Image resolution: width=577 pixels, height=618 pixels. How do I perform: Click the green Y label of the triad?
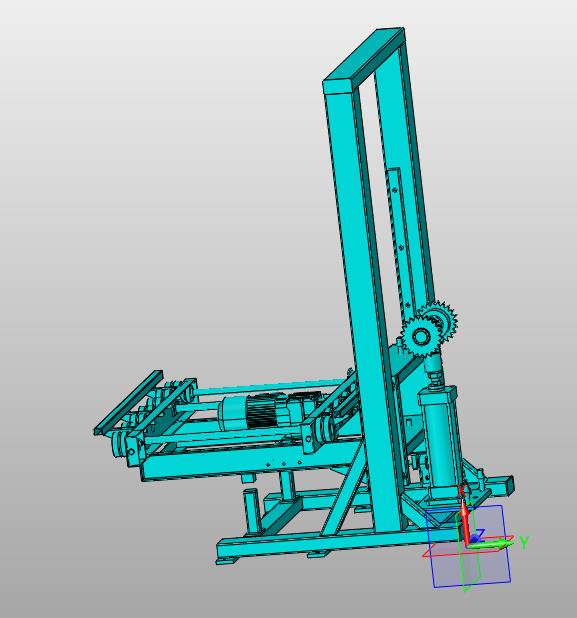[523, 543]
